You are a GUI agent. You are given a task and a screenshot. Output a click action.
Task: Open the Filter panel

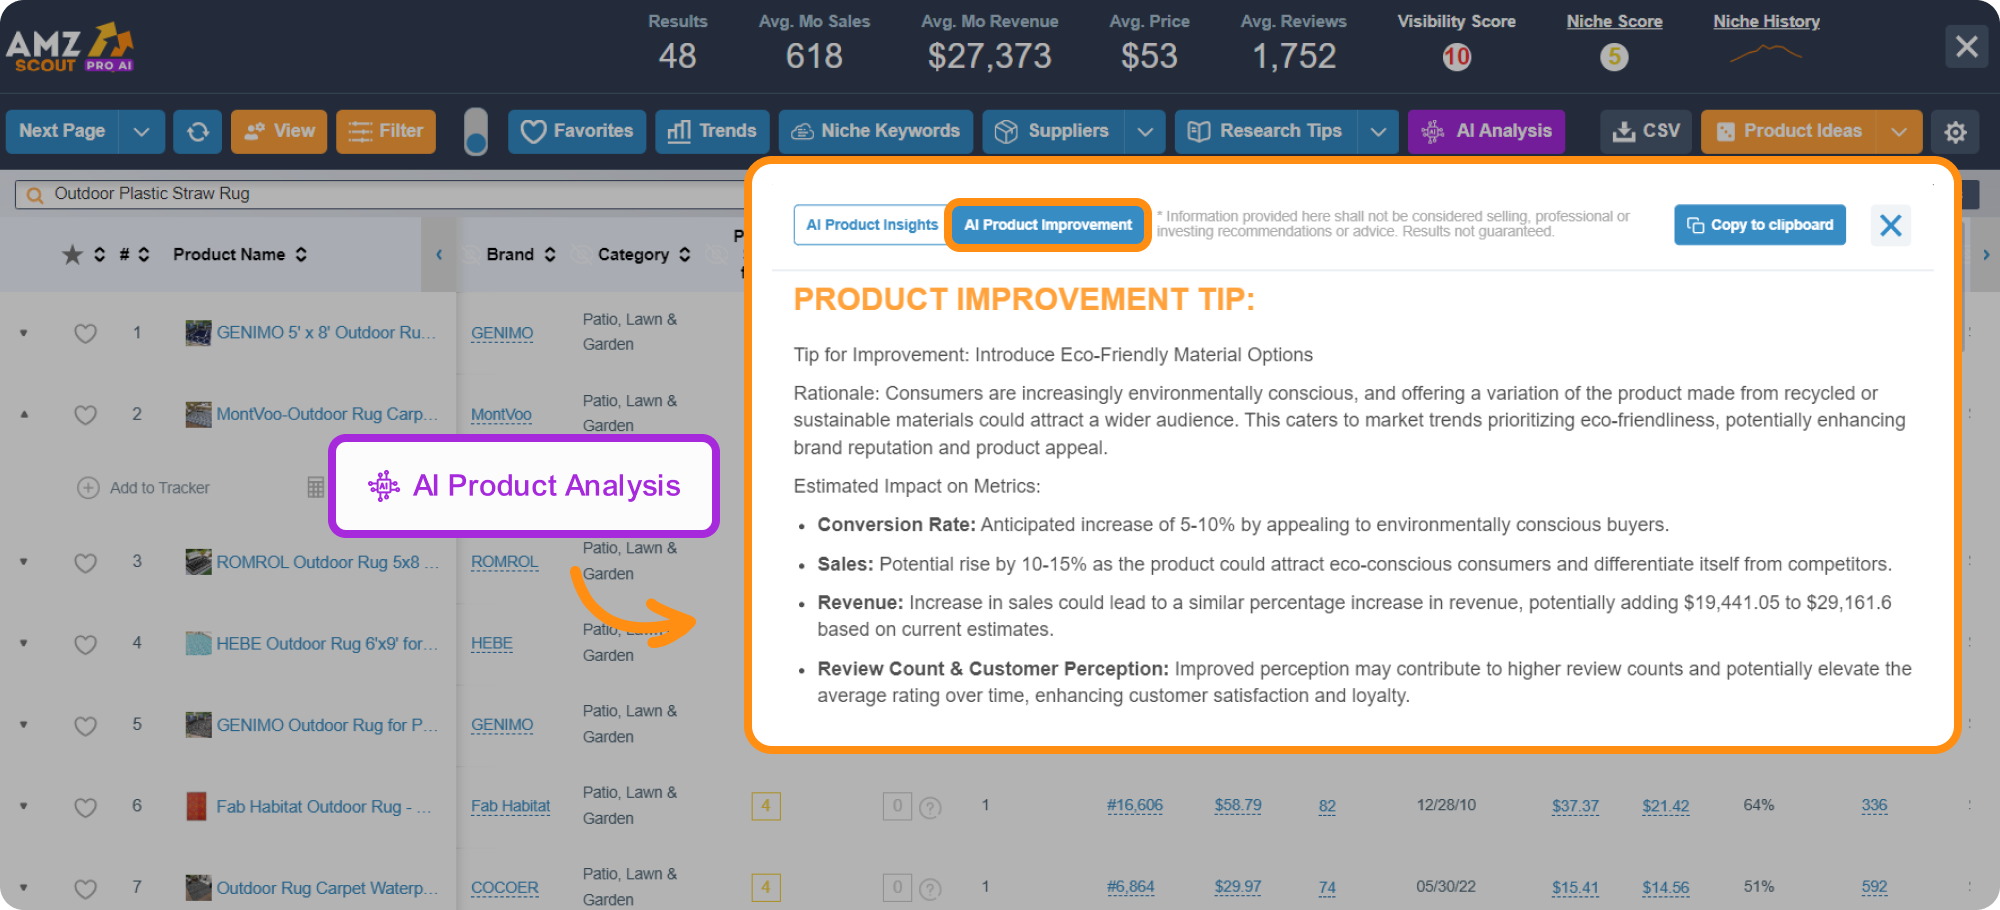point(386,130)
